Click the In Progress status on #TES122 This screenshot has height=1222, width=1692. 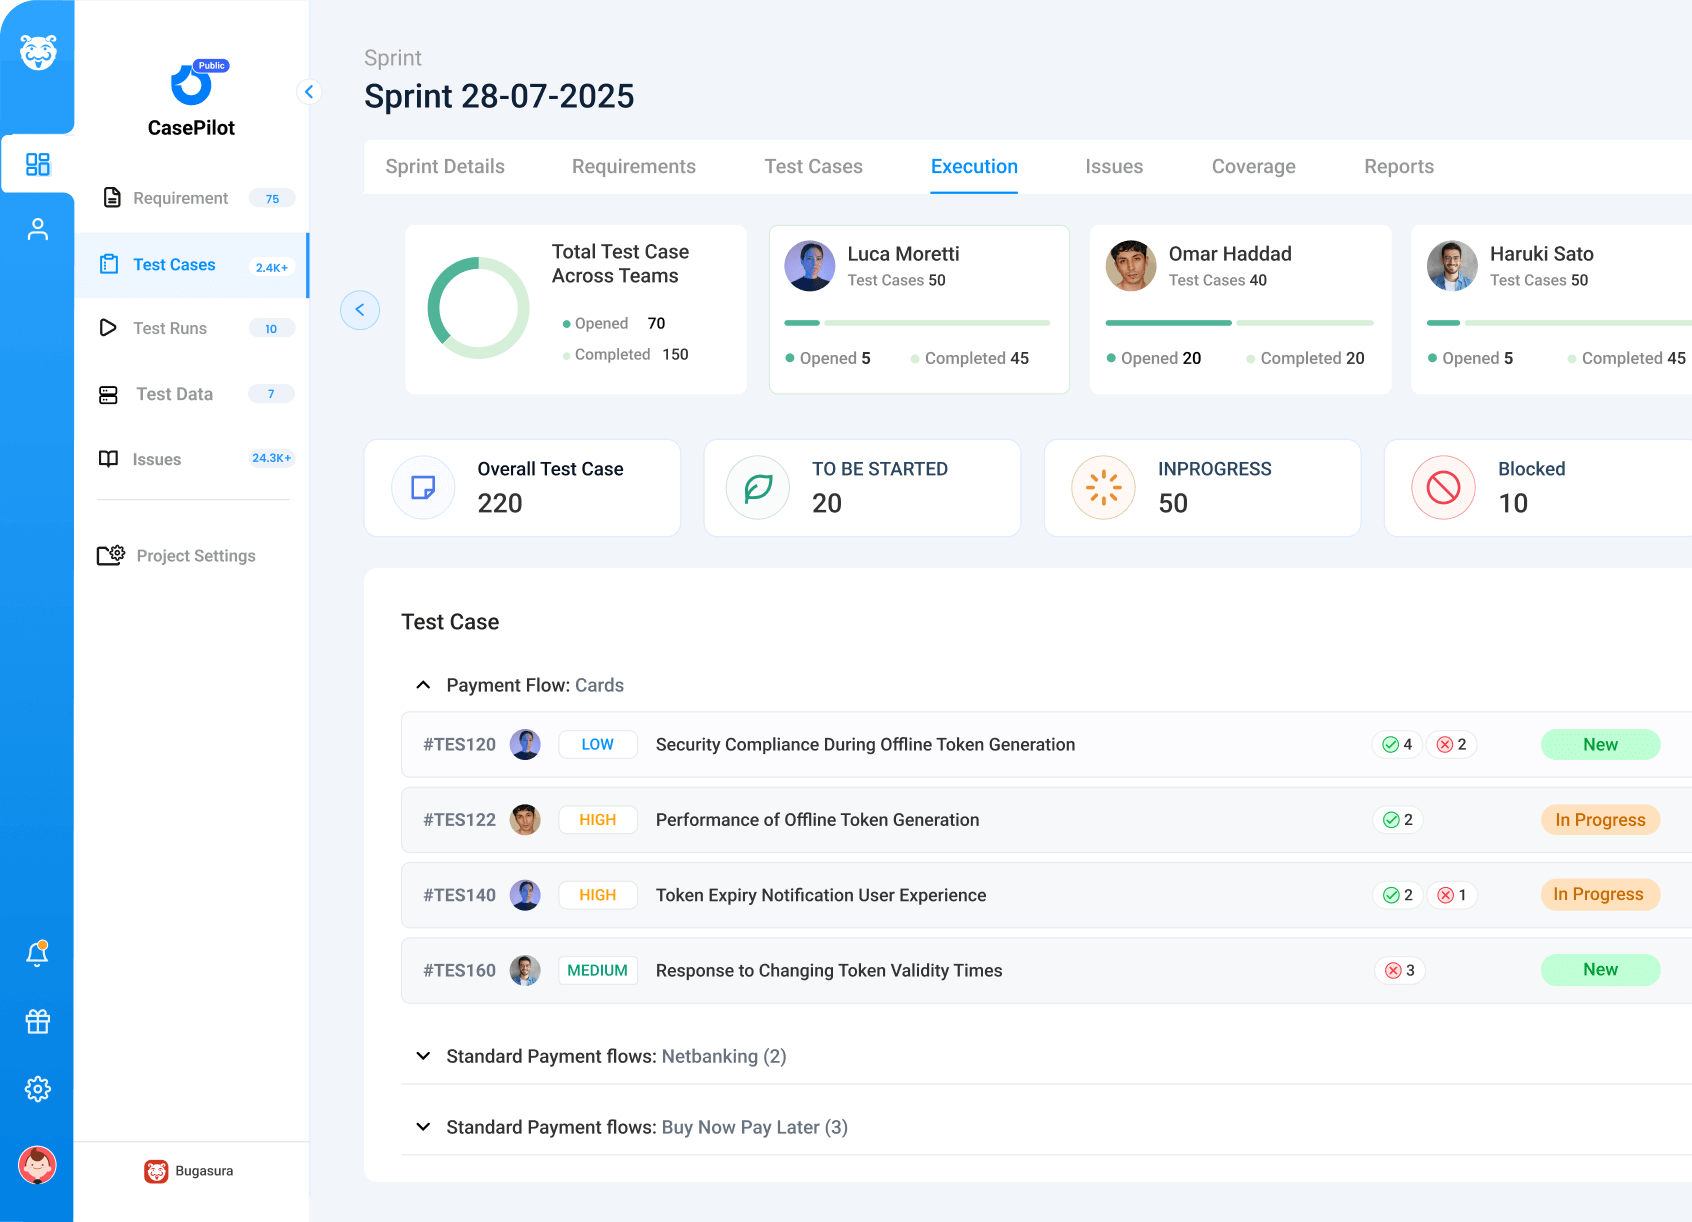click(1599, 820)
